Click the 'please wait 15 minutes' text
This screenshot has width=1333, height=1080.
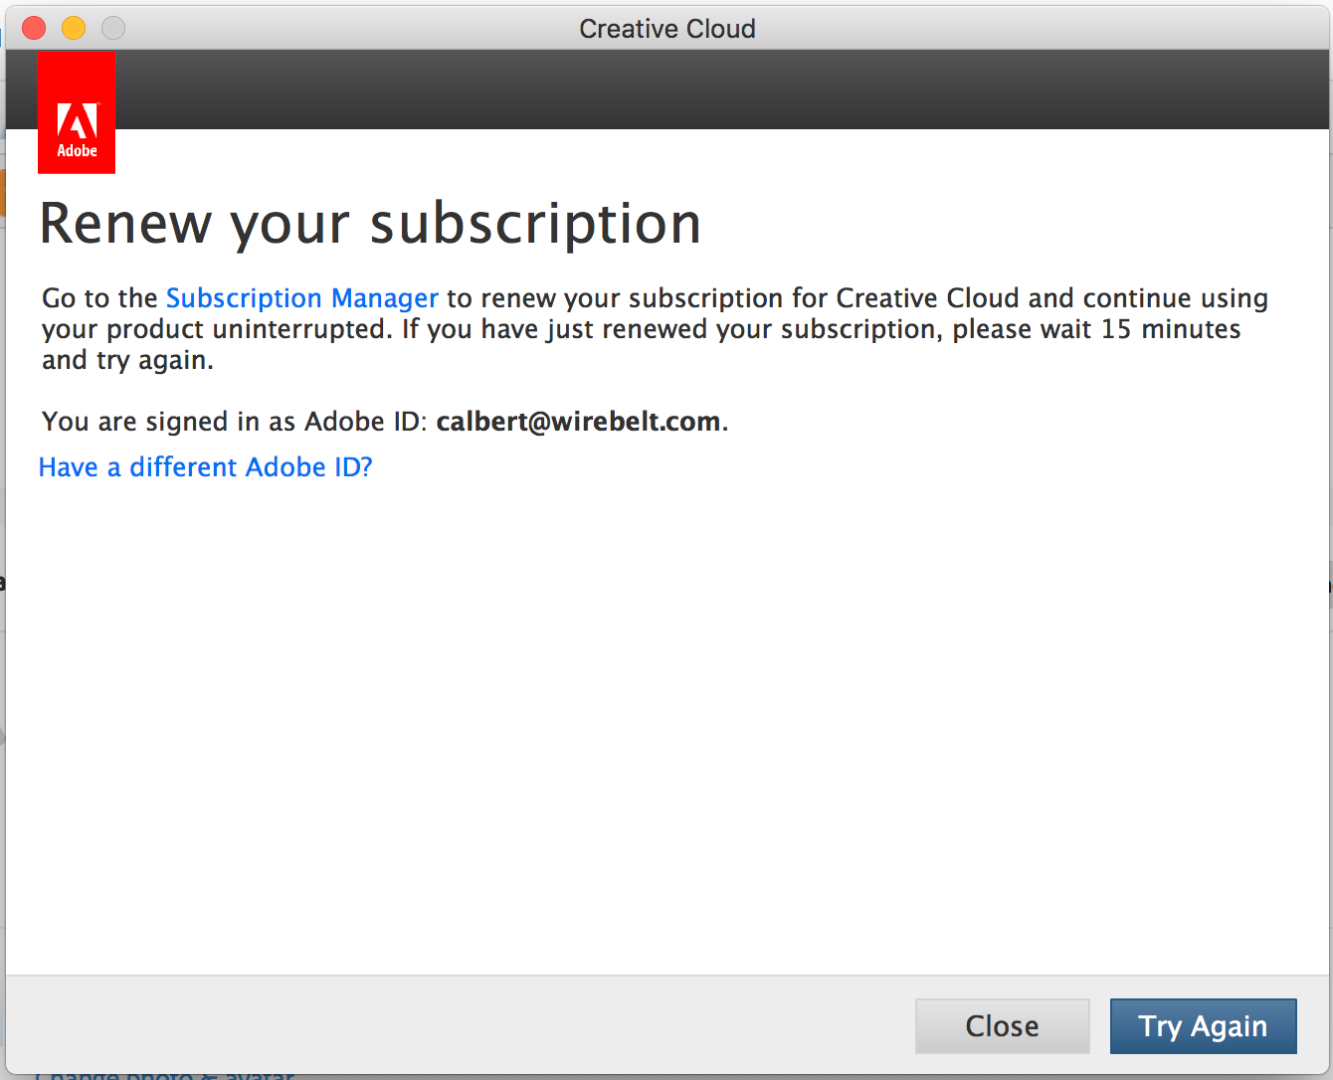coord(1096,329)
